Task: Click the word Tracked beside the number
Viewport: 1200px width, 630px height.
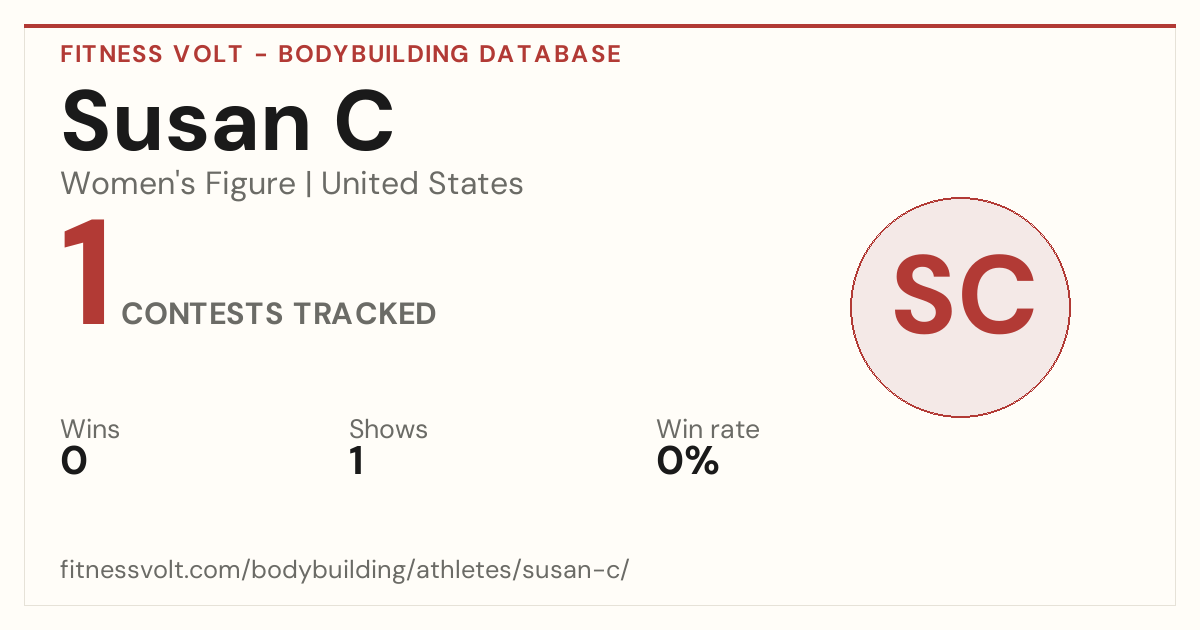Action: (364, 314)
